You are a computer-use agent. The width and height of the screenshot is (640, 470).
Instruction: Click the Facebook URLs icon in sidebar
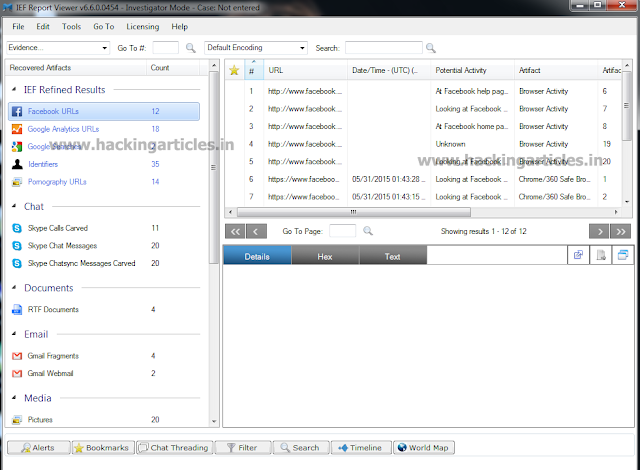tap(17, 111)
